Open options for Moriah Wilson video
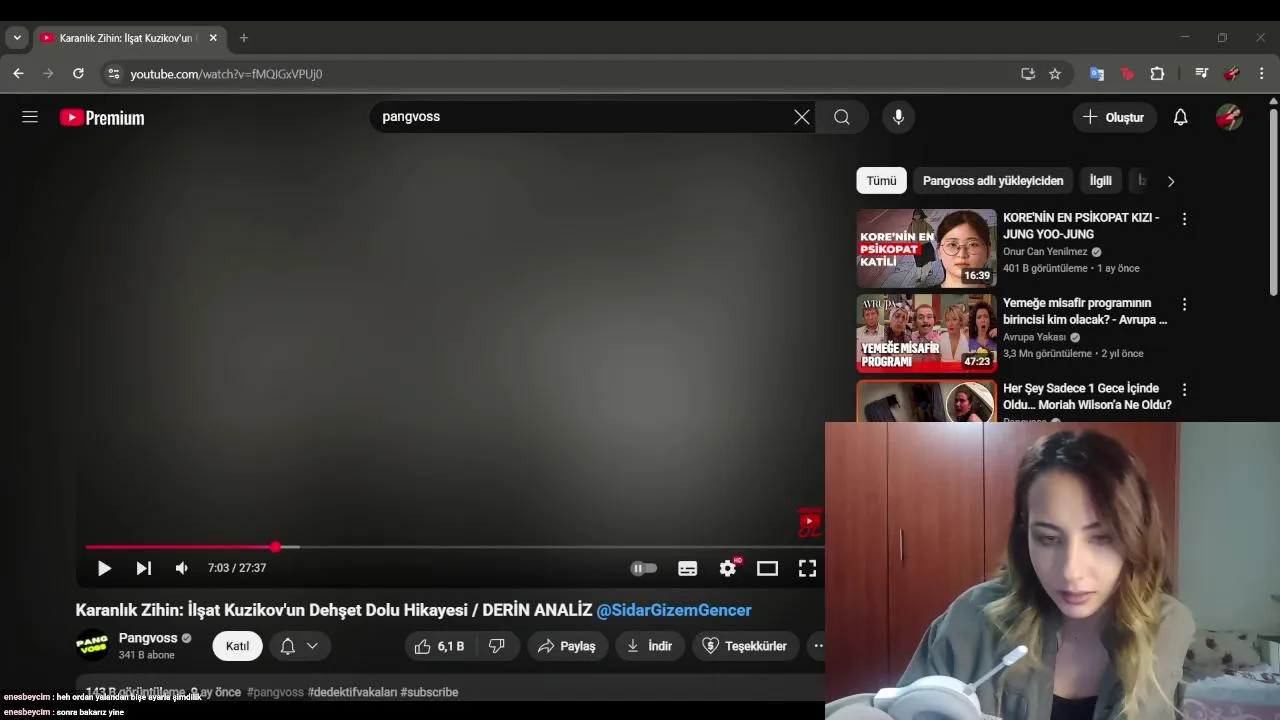The height and width of the screenshot is (720, 1280). pos(1184,389)
